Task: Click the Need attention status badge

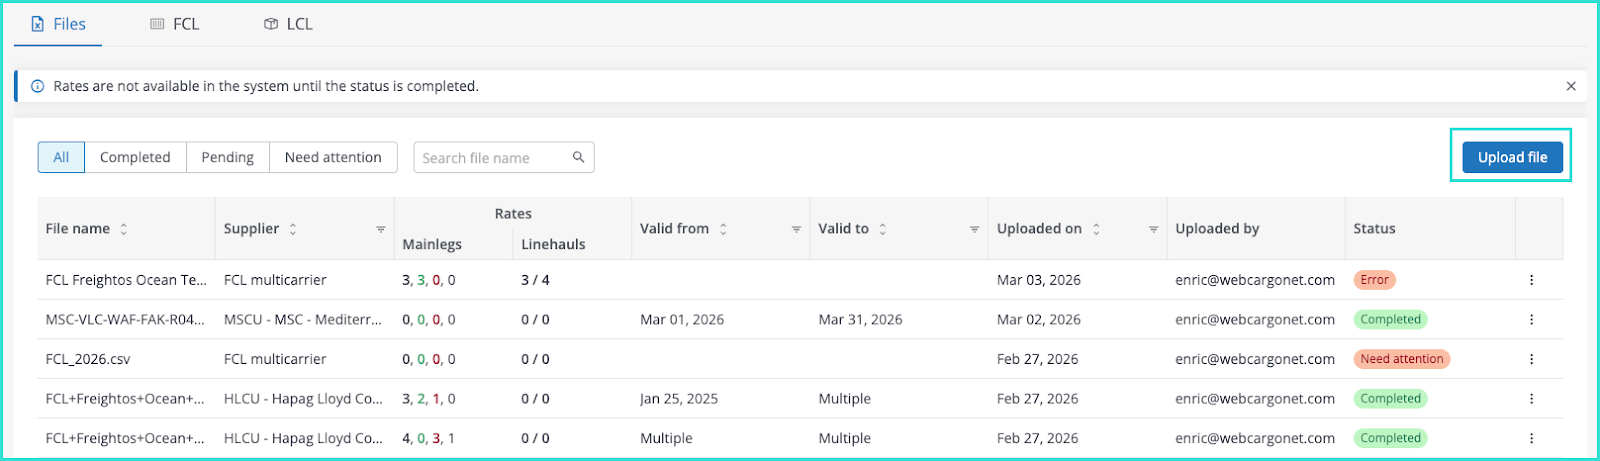Action: [x=1401, y=359]
